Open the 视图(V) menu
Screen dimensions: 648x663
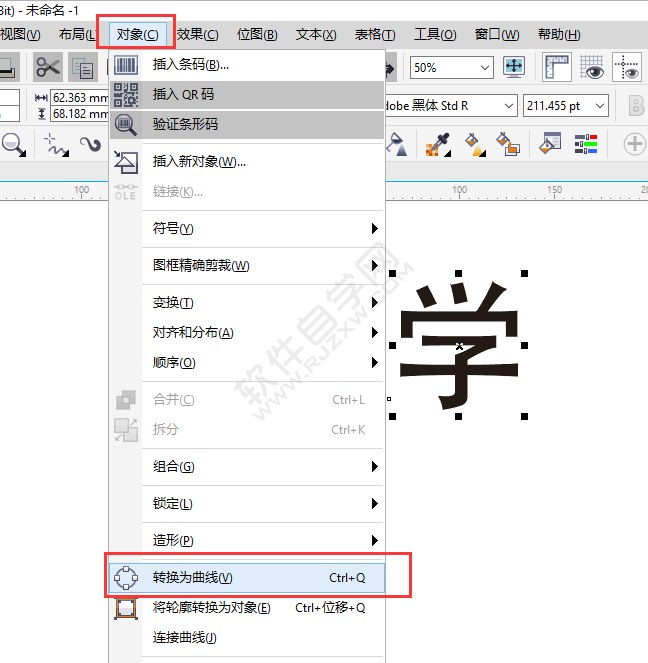pos(20,34)
